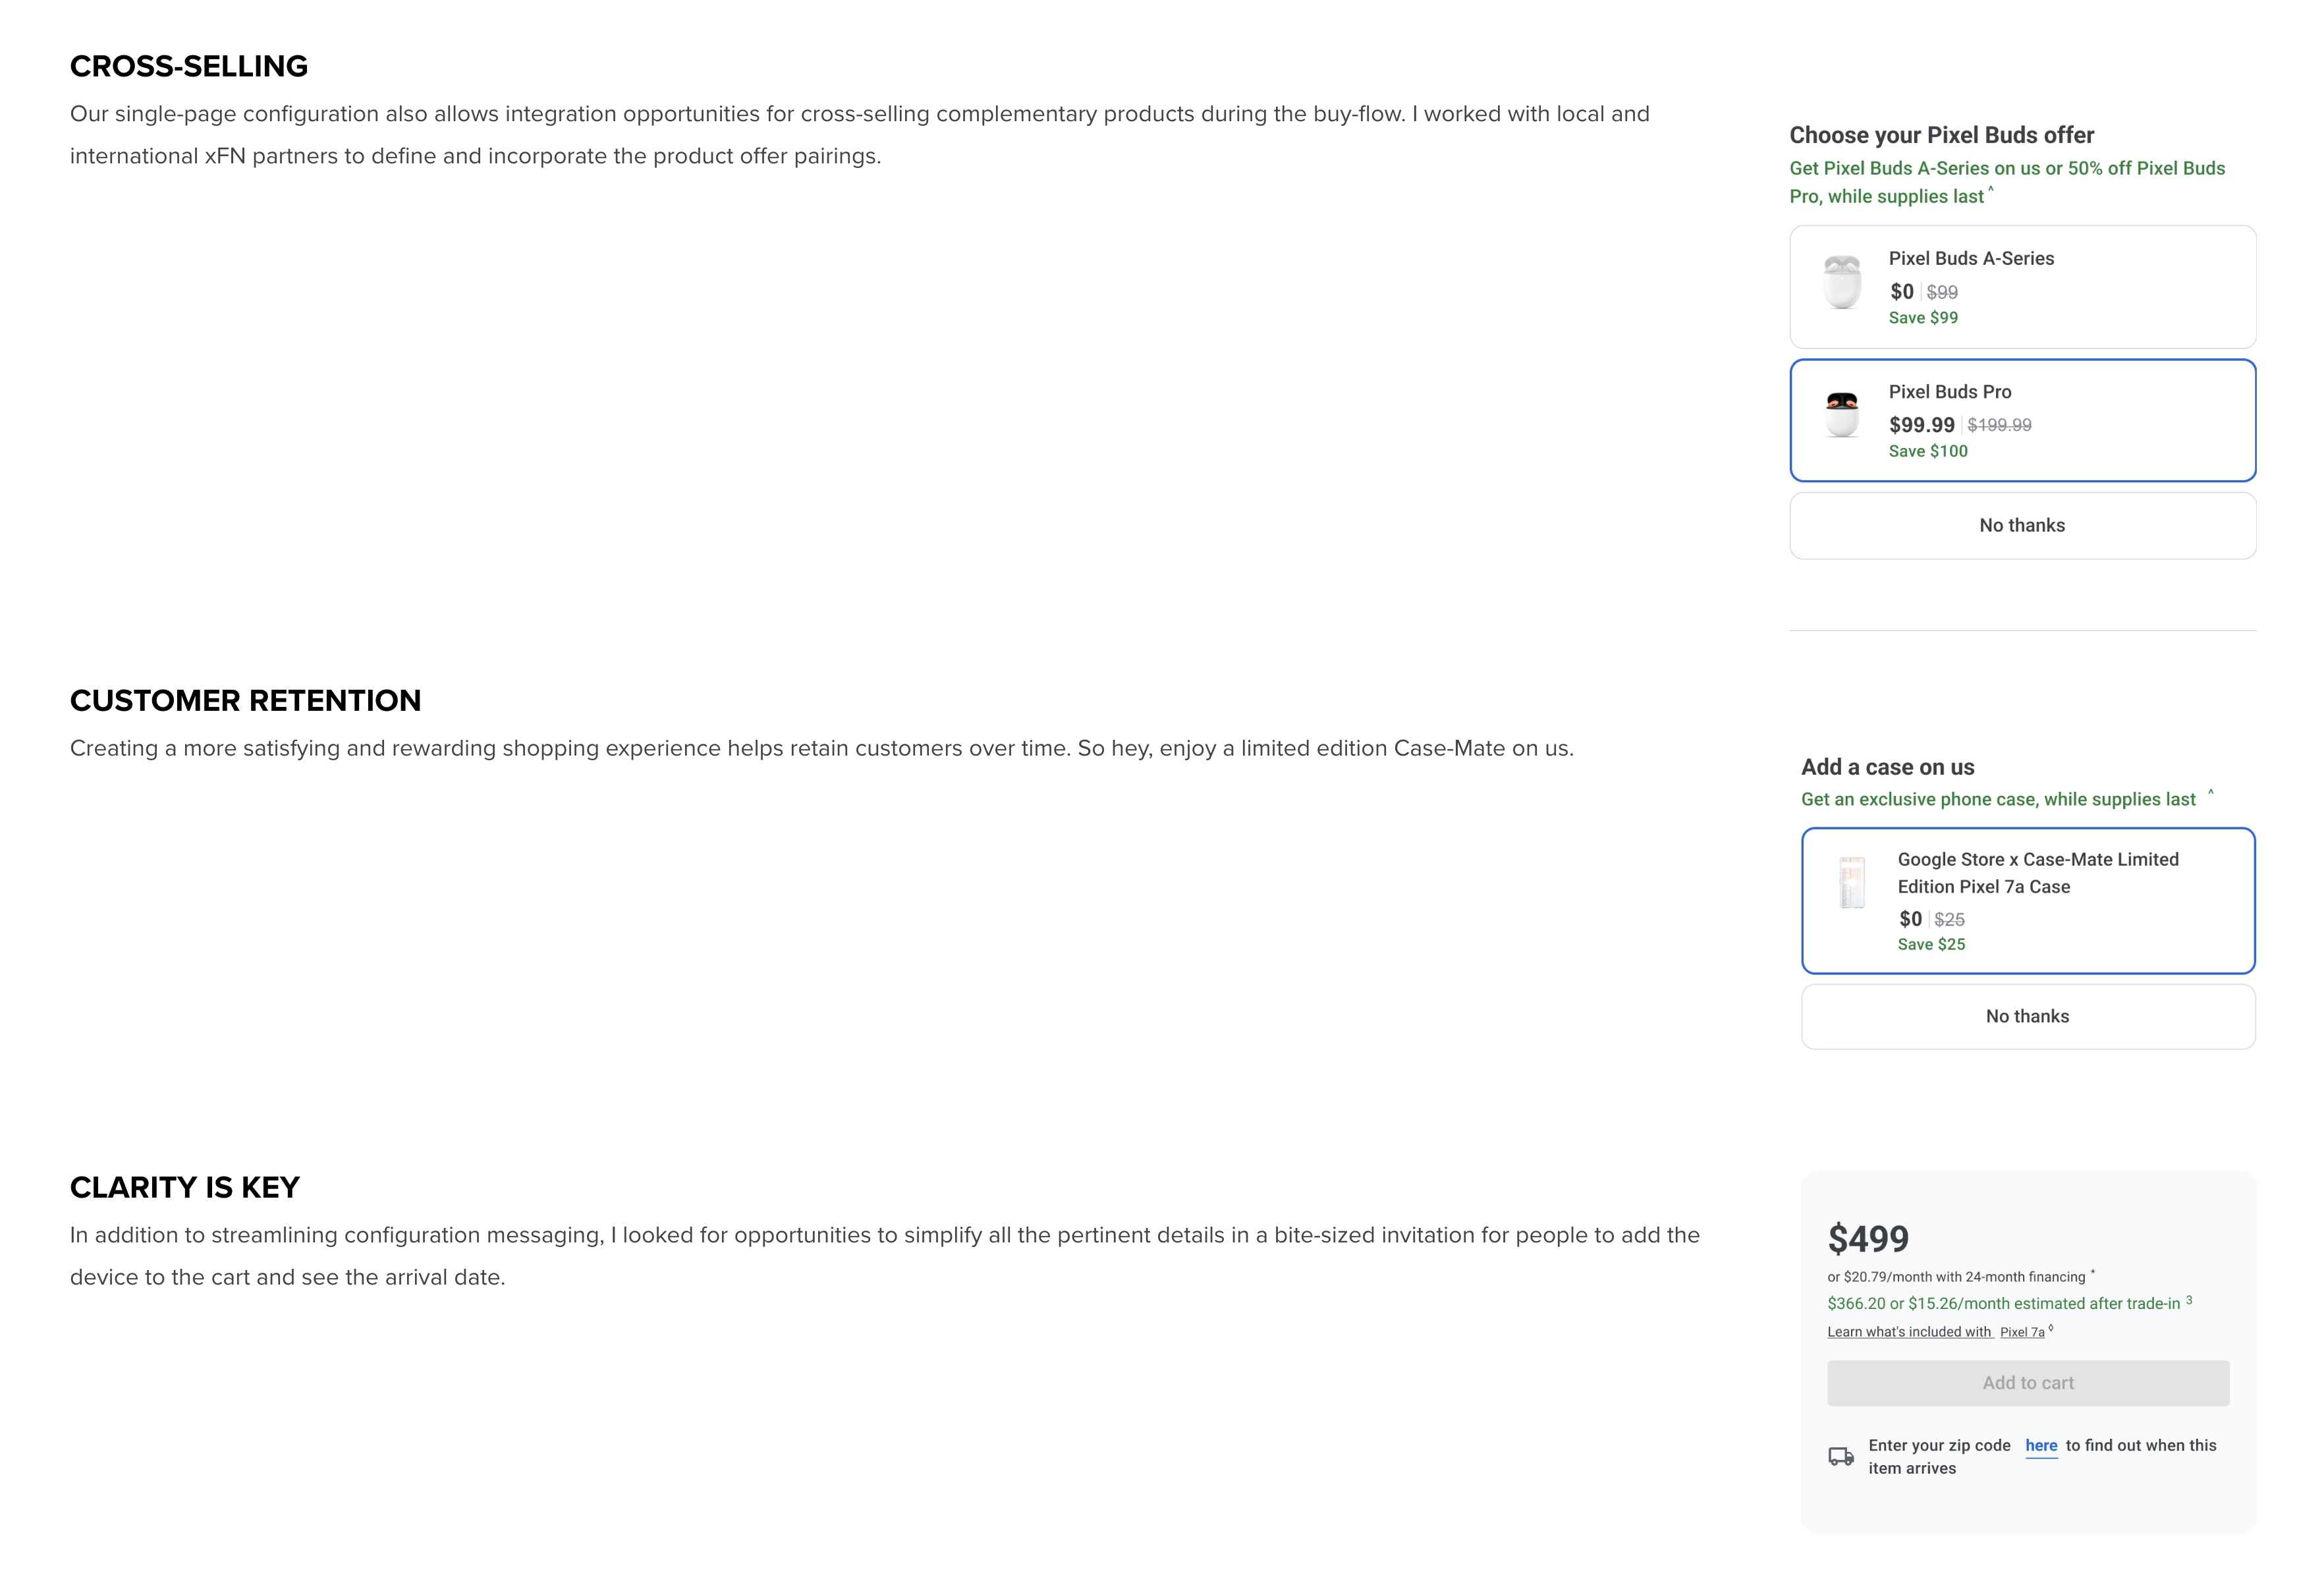Click the 'Choose your Pixel Buds offer' heading
This screenshot has width=2324, height=1585.
pos(1941,135)
